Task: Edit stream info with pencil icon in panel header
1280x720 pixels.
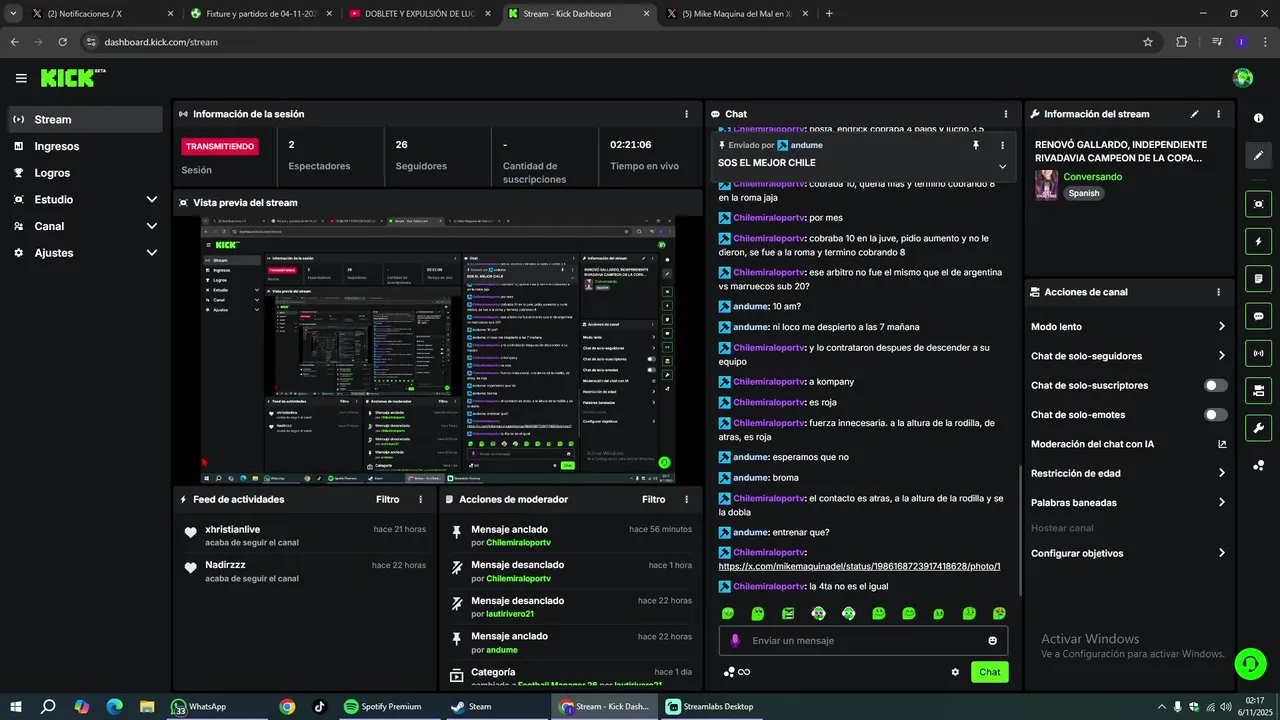Action: pyautogui.click(x=1194, y=114)
